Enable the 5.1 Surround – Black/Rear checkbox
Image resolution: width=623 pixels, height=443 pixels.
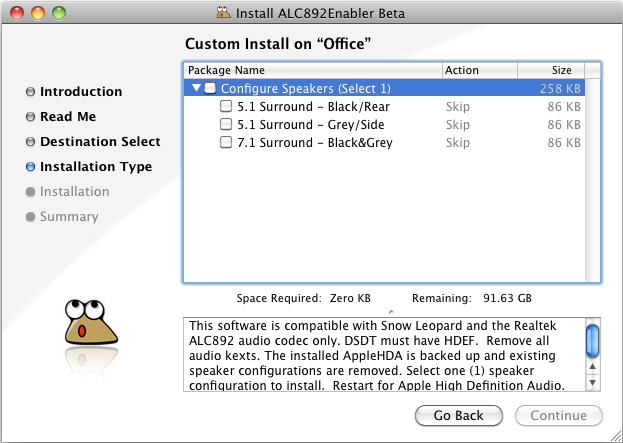225,107
